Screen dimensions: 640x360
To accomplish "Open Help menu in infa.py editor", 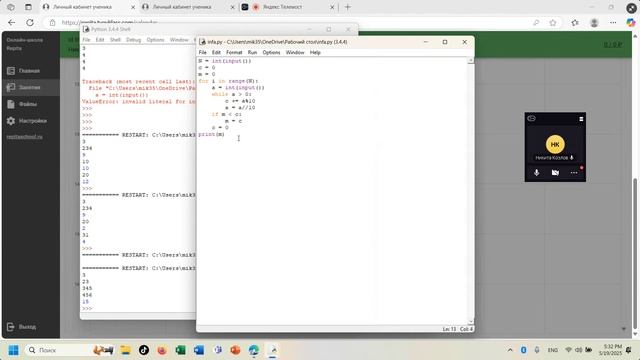I will coord(315,53).
